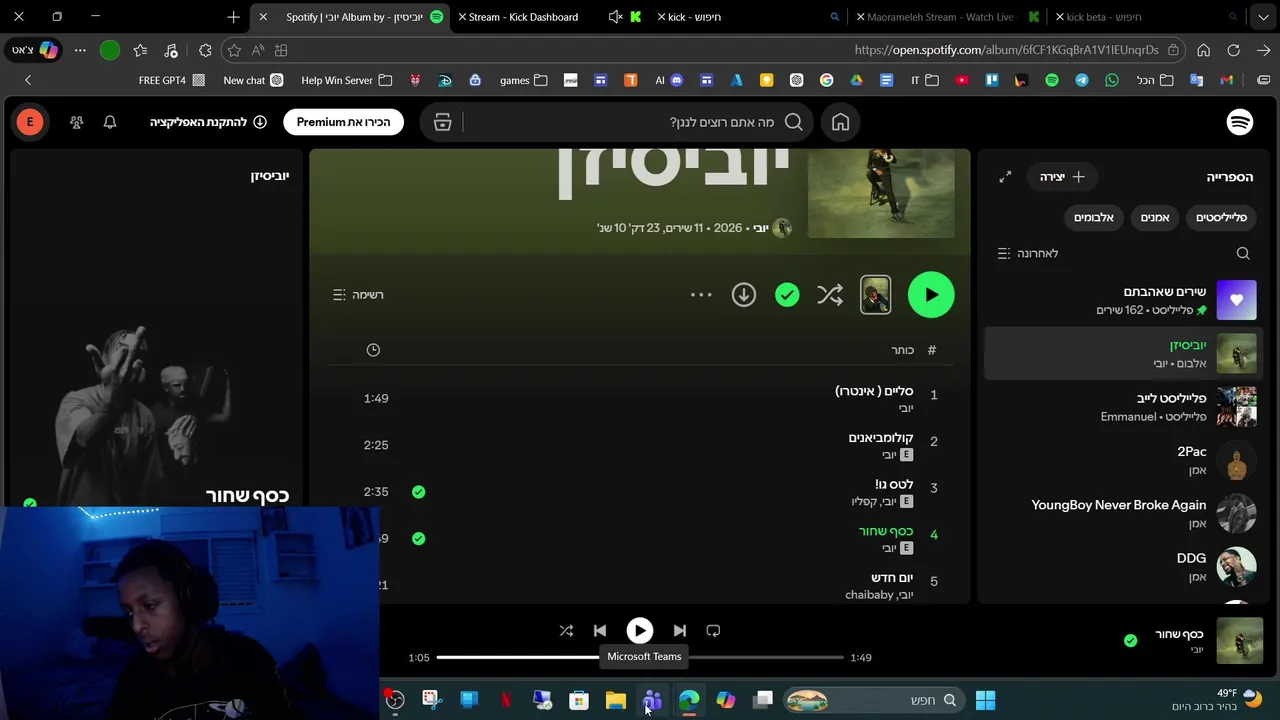Open the IT bookmarks folder
This screenshot has height=720, width=1280.
924,80
